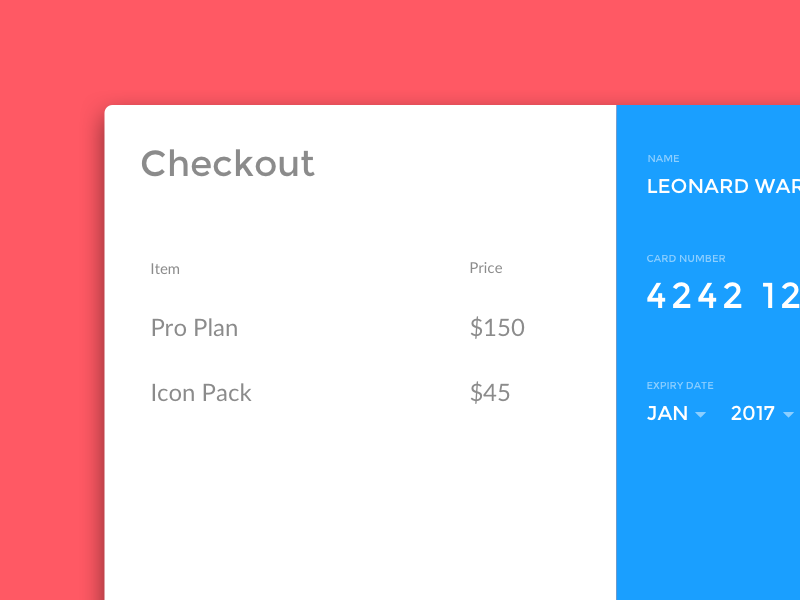
Task: Click the first card digits 4242
Action: click(x=695, y=296)
